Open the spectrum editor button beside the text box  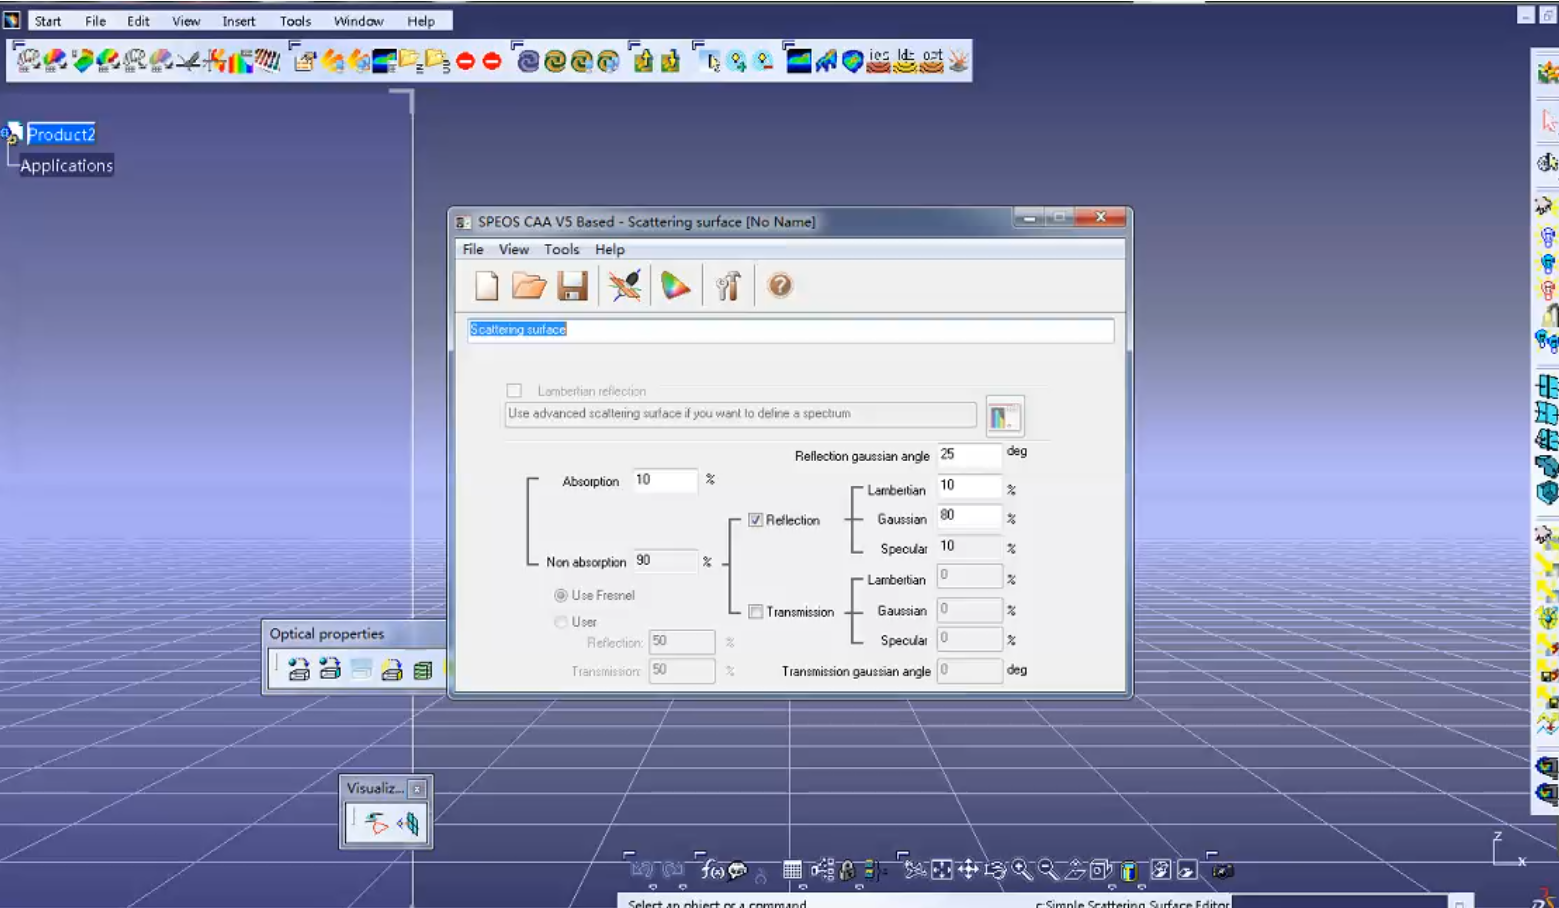click(x=1004, y=416)
